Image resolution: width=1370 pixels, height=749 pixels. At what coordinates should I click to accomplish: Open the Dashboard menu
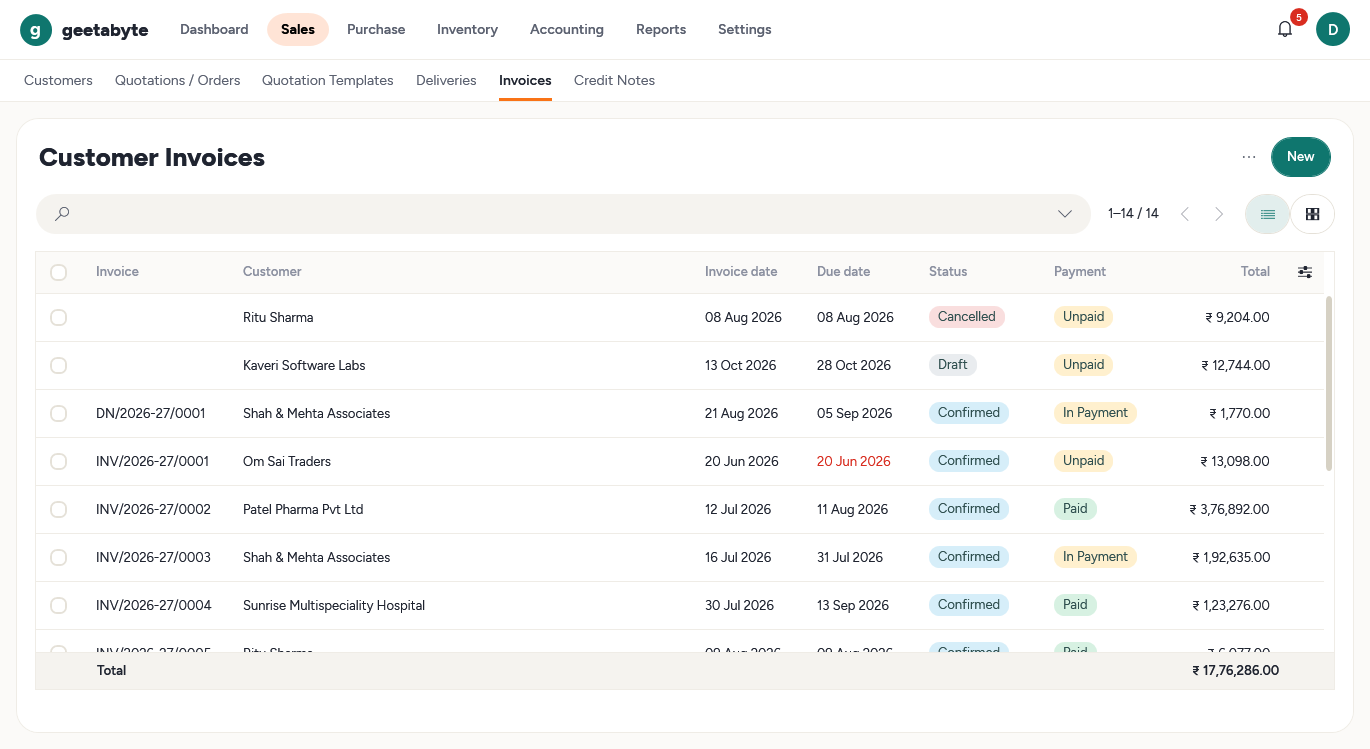point(214,30)
